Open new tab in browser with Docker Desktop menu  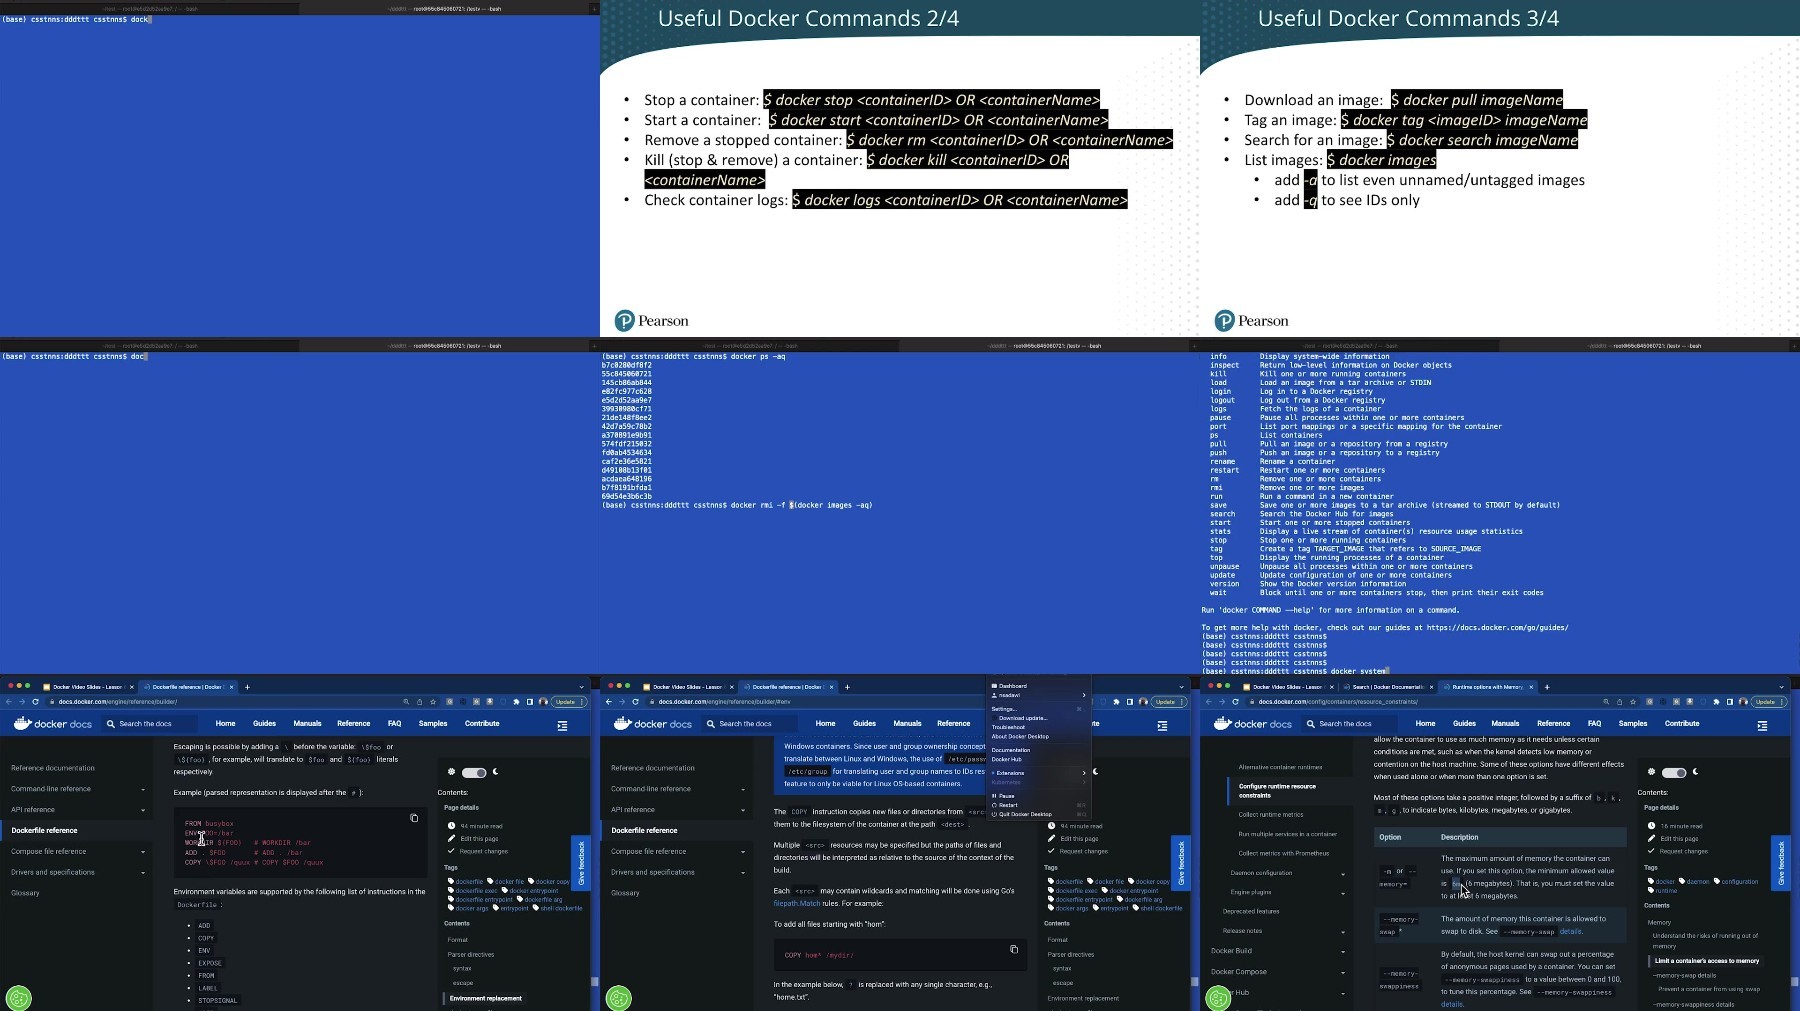click(x=847, y=687)
